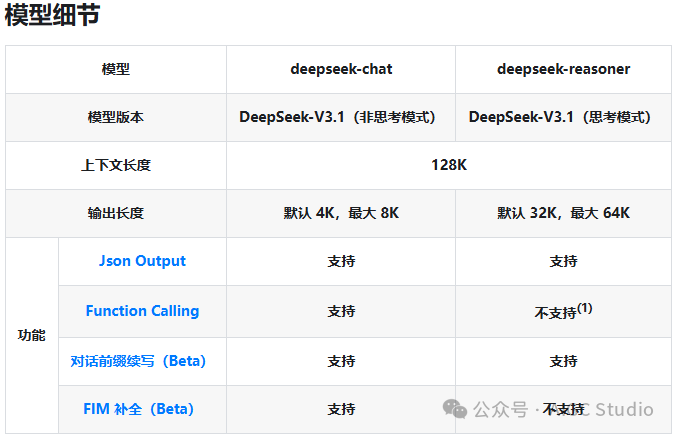The image size is (675, 436).
Task: Select the 默认 32K，最大 64K cell
Action: coord(564,213)
